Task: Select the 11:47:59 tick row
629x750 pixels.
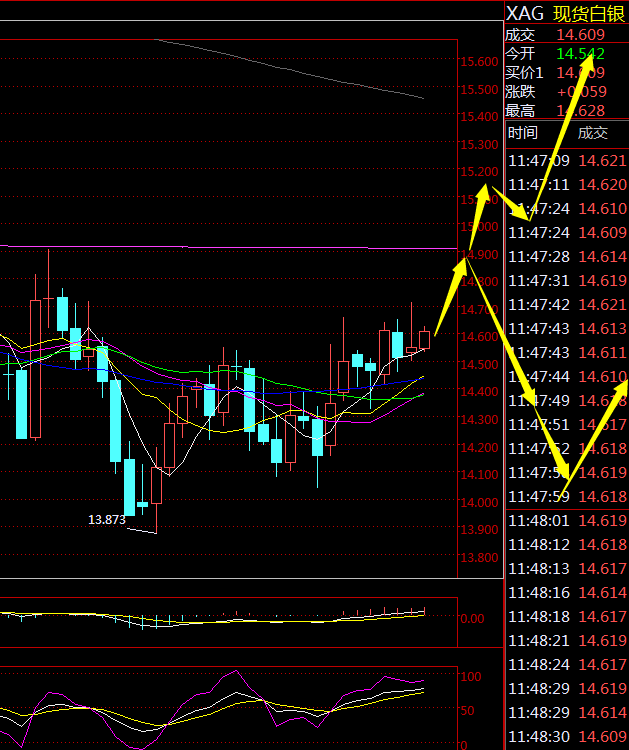Action: pos(567,496)
